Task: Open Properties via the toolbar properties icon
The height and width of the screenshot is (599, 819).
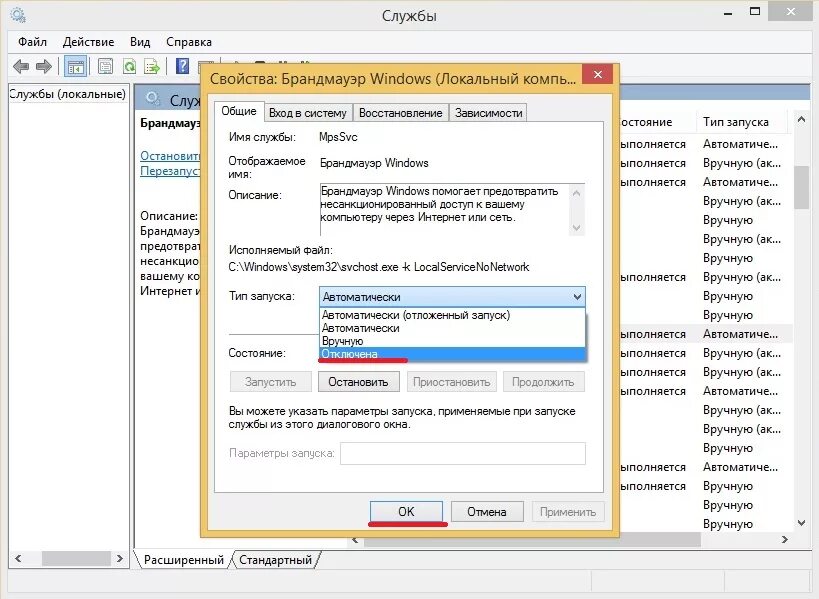Action: [x=106, y=66]
